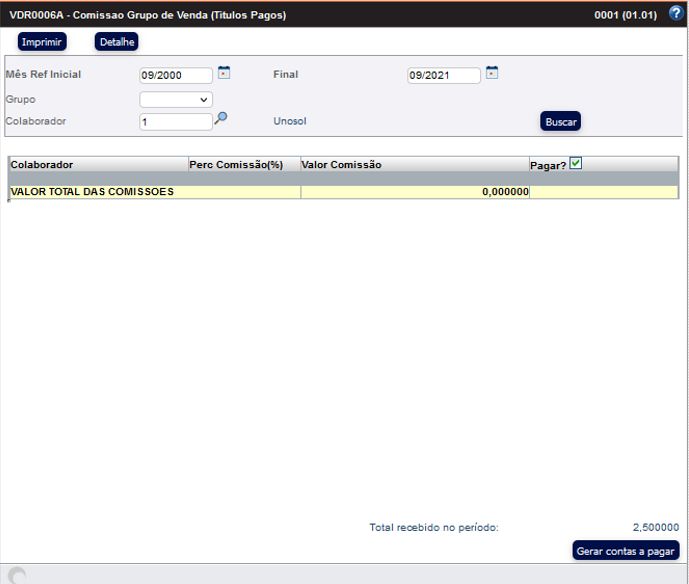
Task: Click the Colaborador magnifier lookup icon
Action: (x=222, y=118)
